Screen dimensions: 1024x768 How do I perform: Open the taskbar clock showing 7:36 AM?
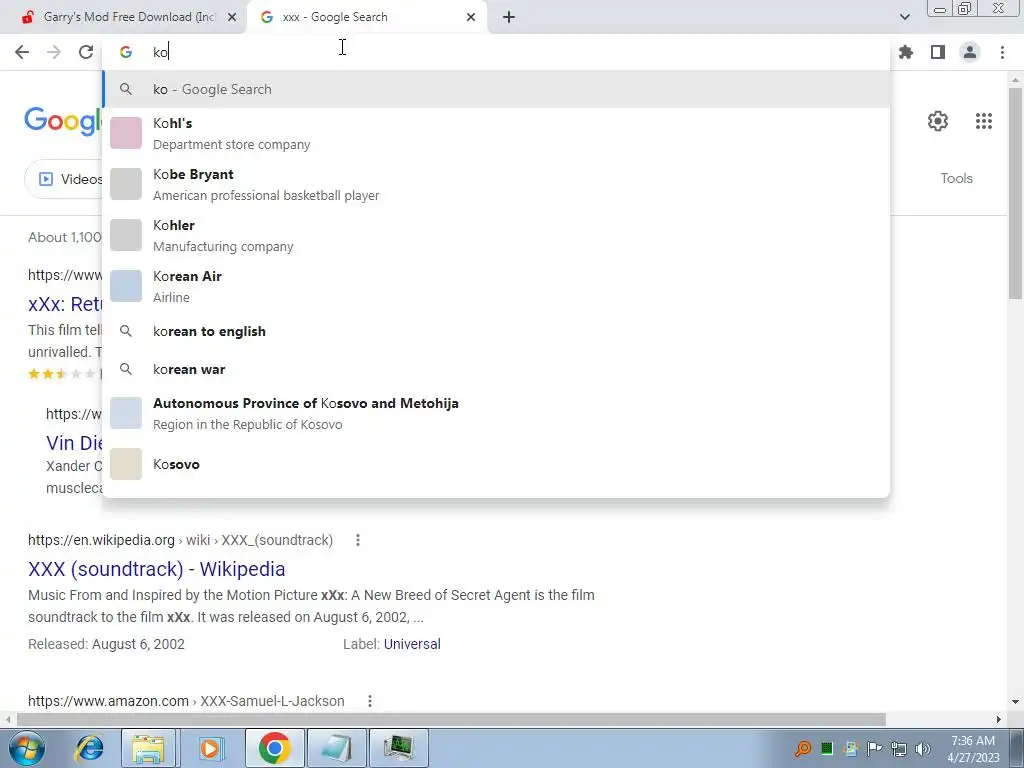coord(973,749)
